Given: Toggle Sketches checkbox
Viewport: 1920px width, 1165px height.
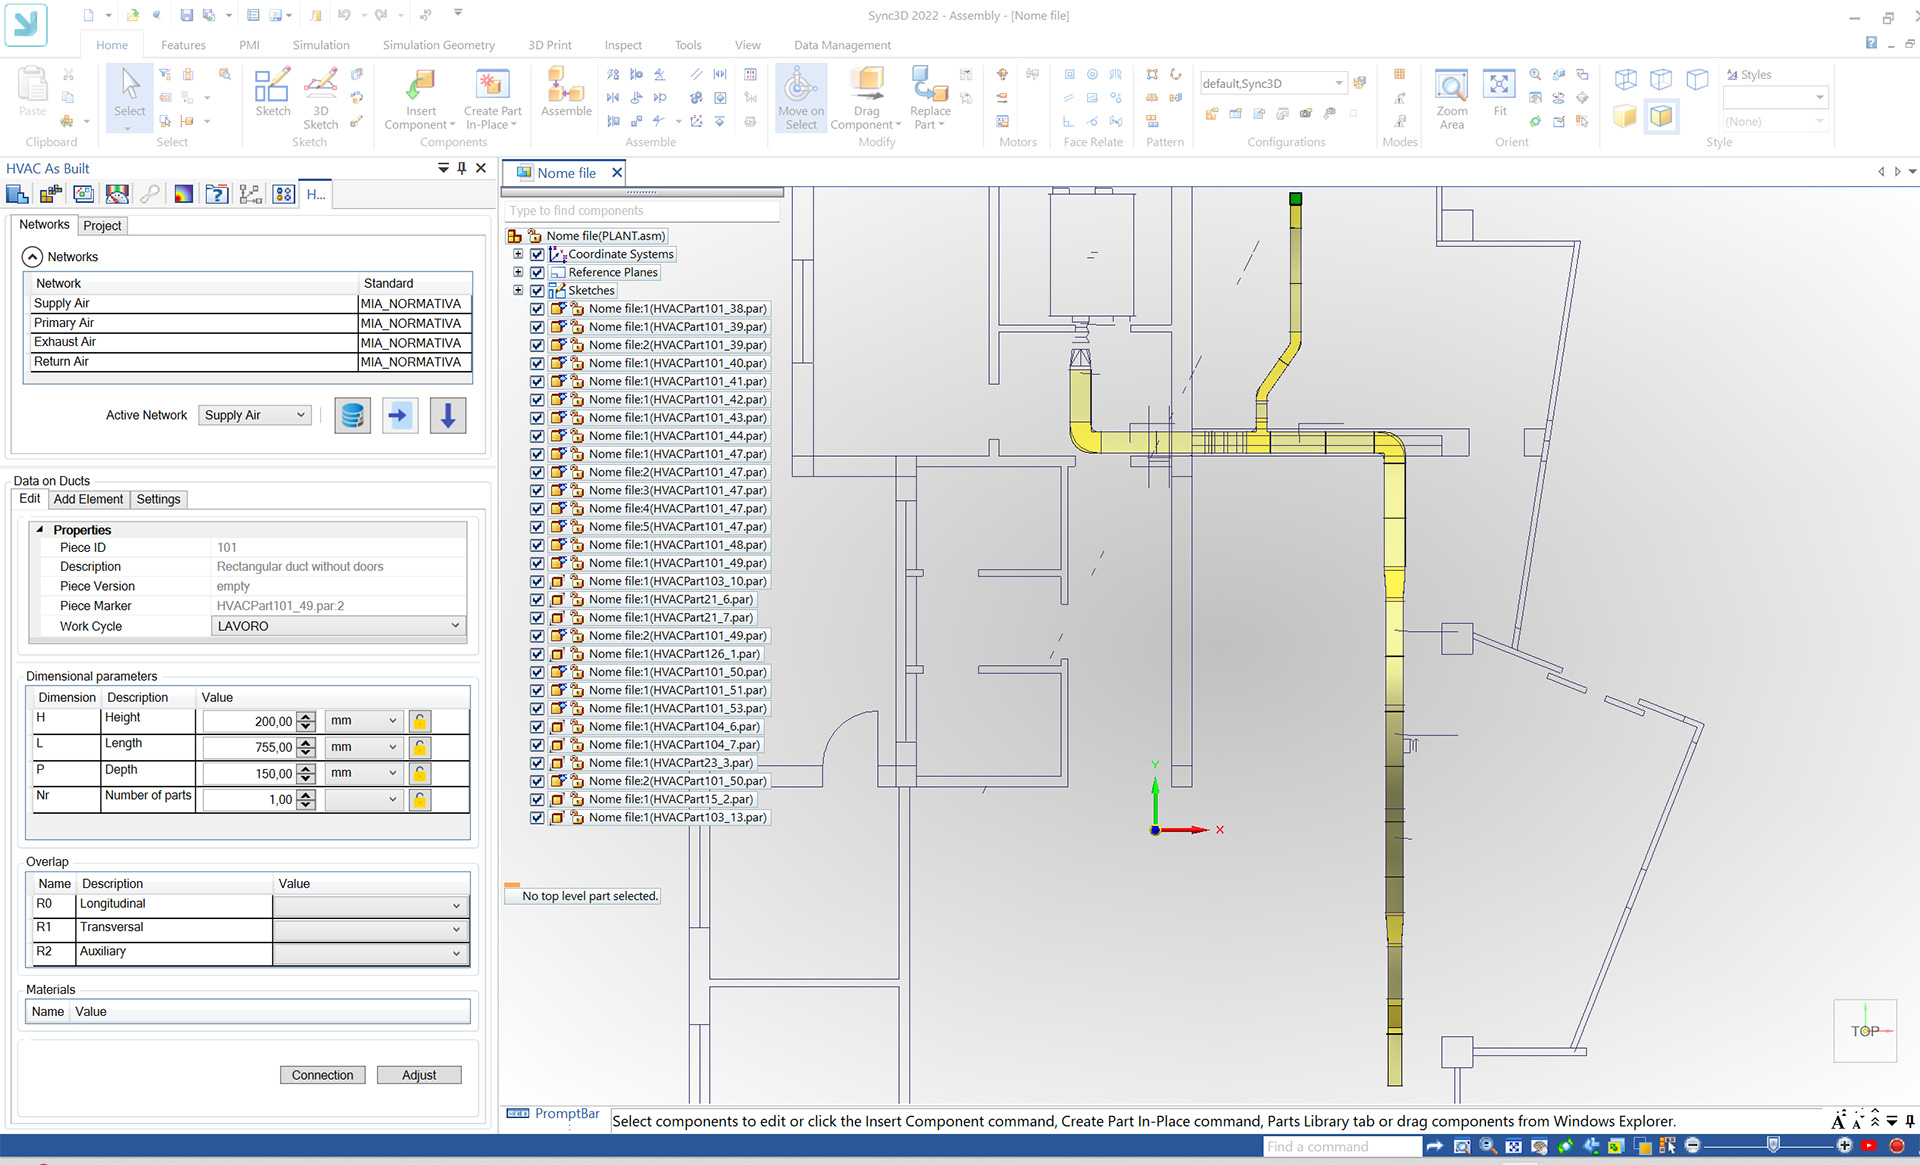Looking at the screenshot, I should coord(537,290).
